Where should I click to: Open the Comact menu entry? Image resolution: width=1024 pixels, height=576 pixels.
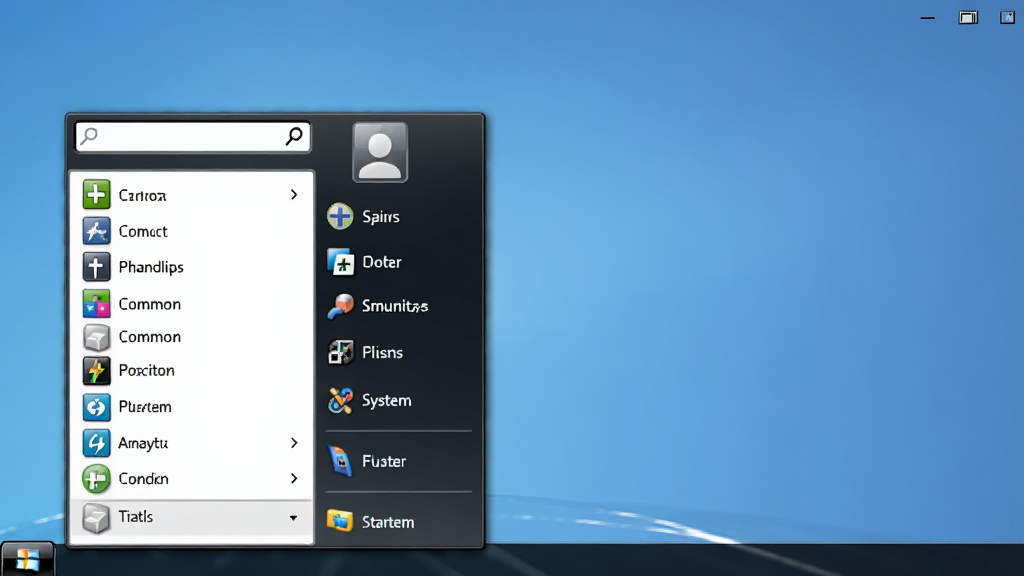191,231
